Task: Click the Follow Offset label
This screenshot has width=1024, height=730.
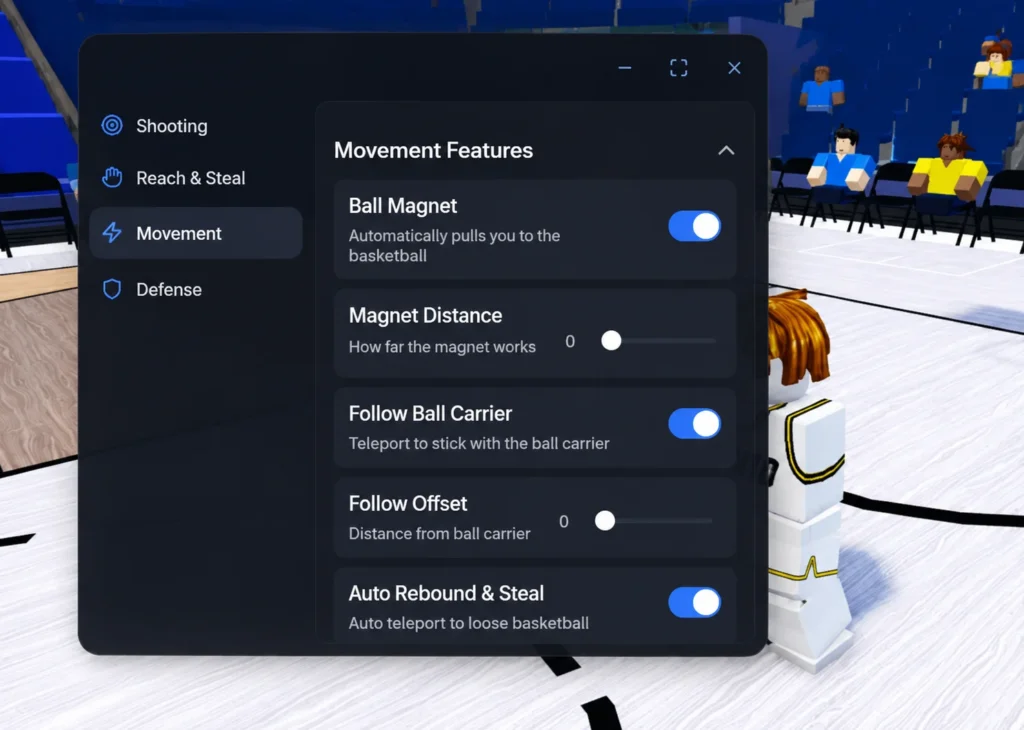Action: click(x=408, y=503)
